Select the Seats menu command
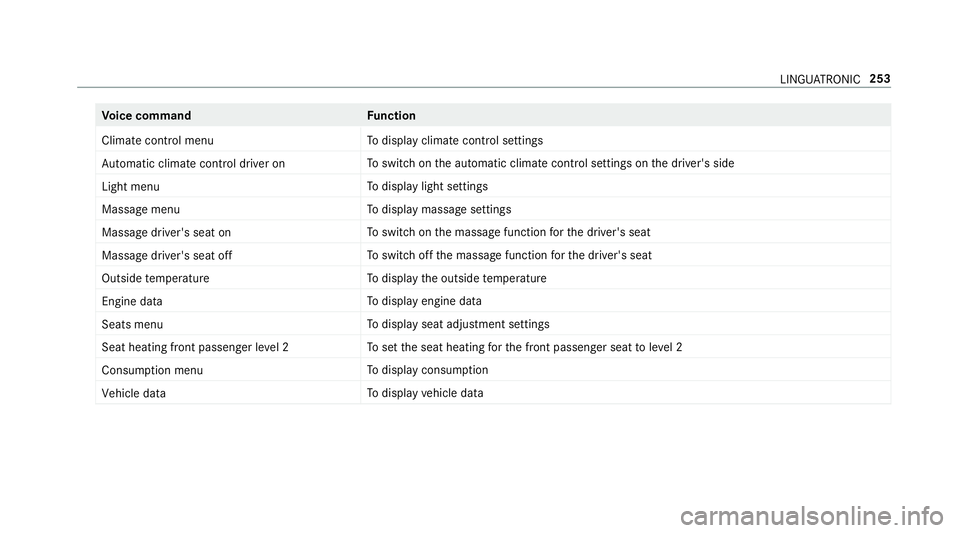The width and height of the screenshot is (960, 533). 132,324
